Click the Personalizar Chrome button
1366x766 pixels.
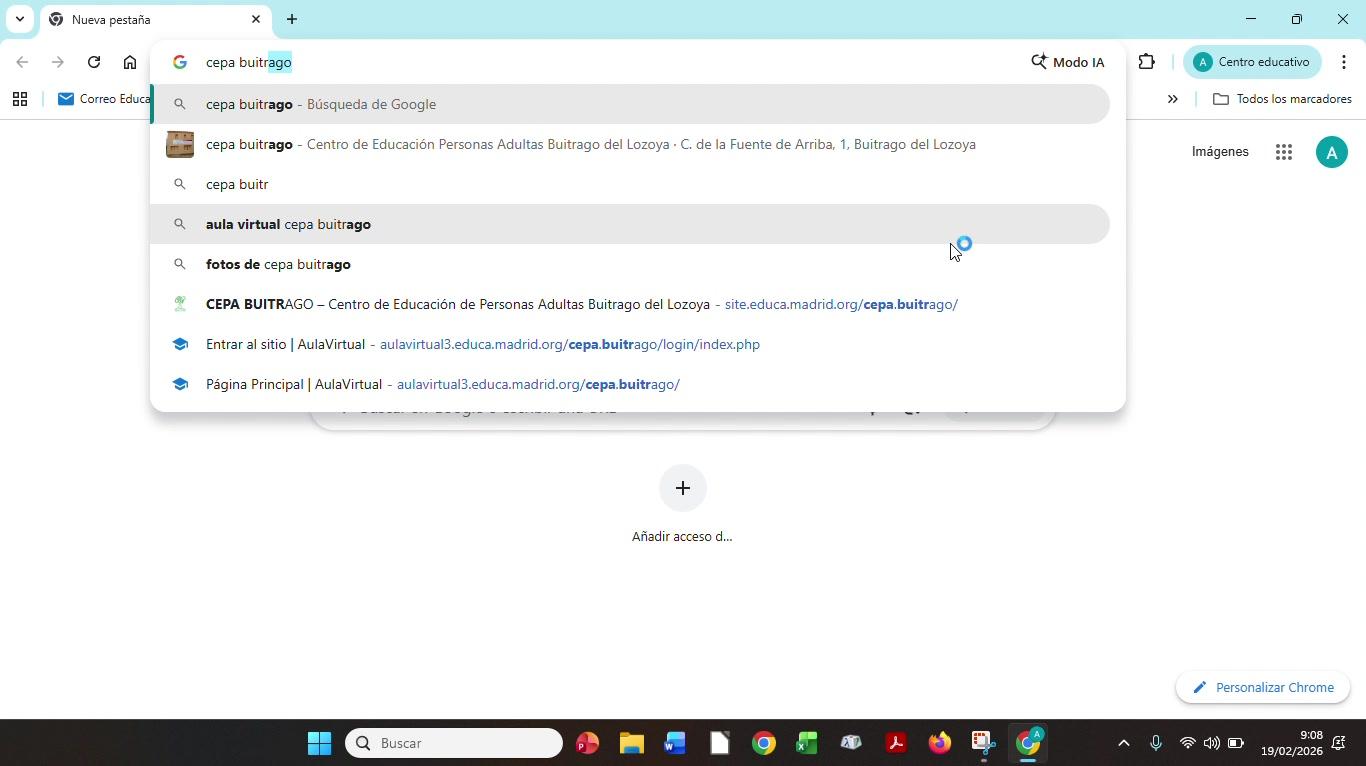coord(1263,688)
